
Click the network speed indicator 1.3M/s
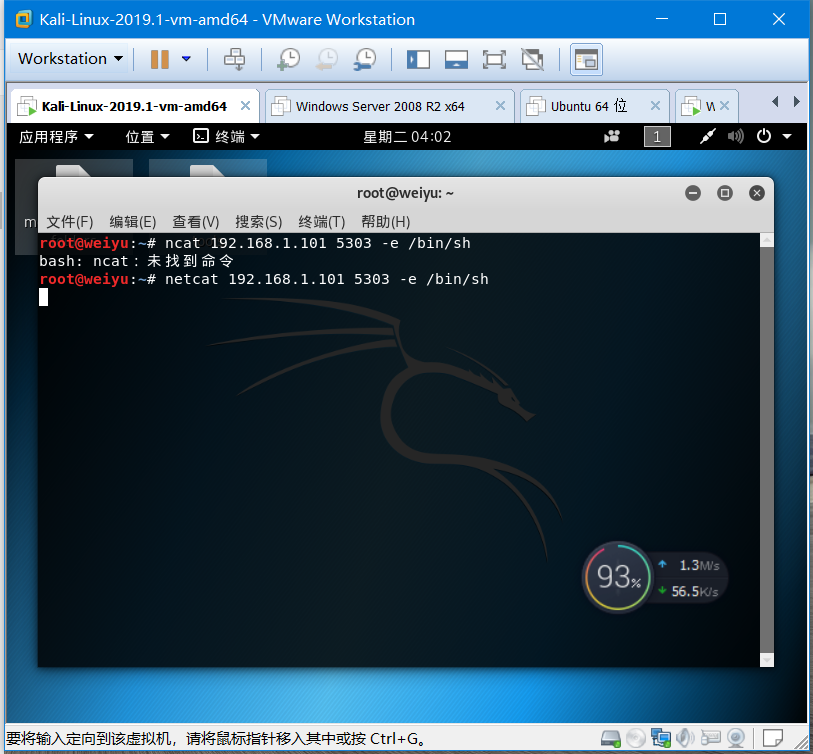690,565
